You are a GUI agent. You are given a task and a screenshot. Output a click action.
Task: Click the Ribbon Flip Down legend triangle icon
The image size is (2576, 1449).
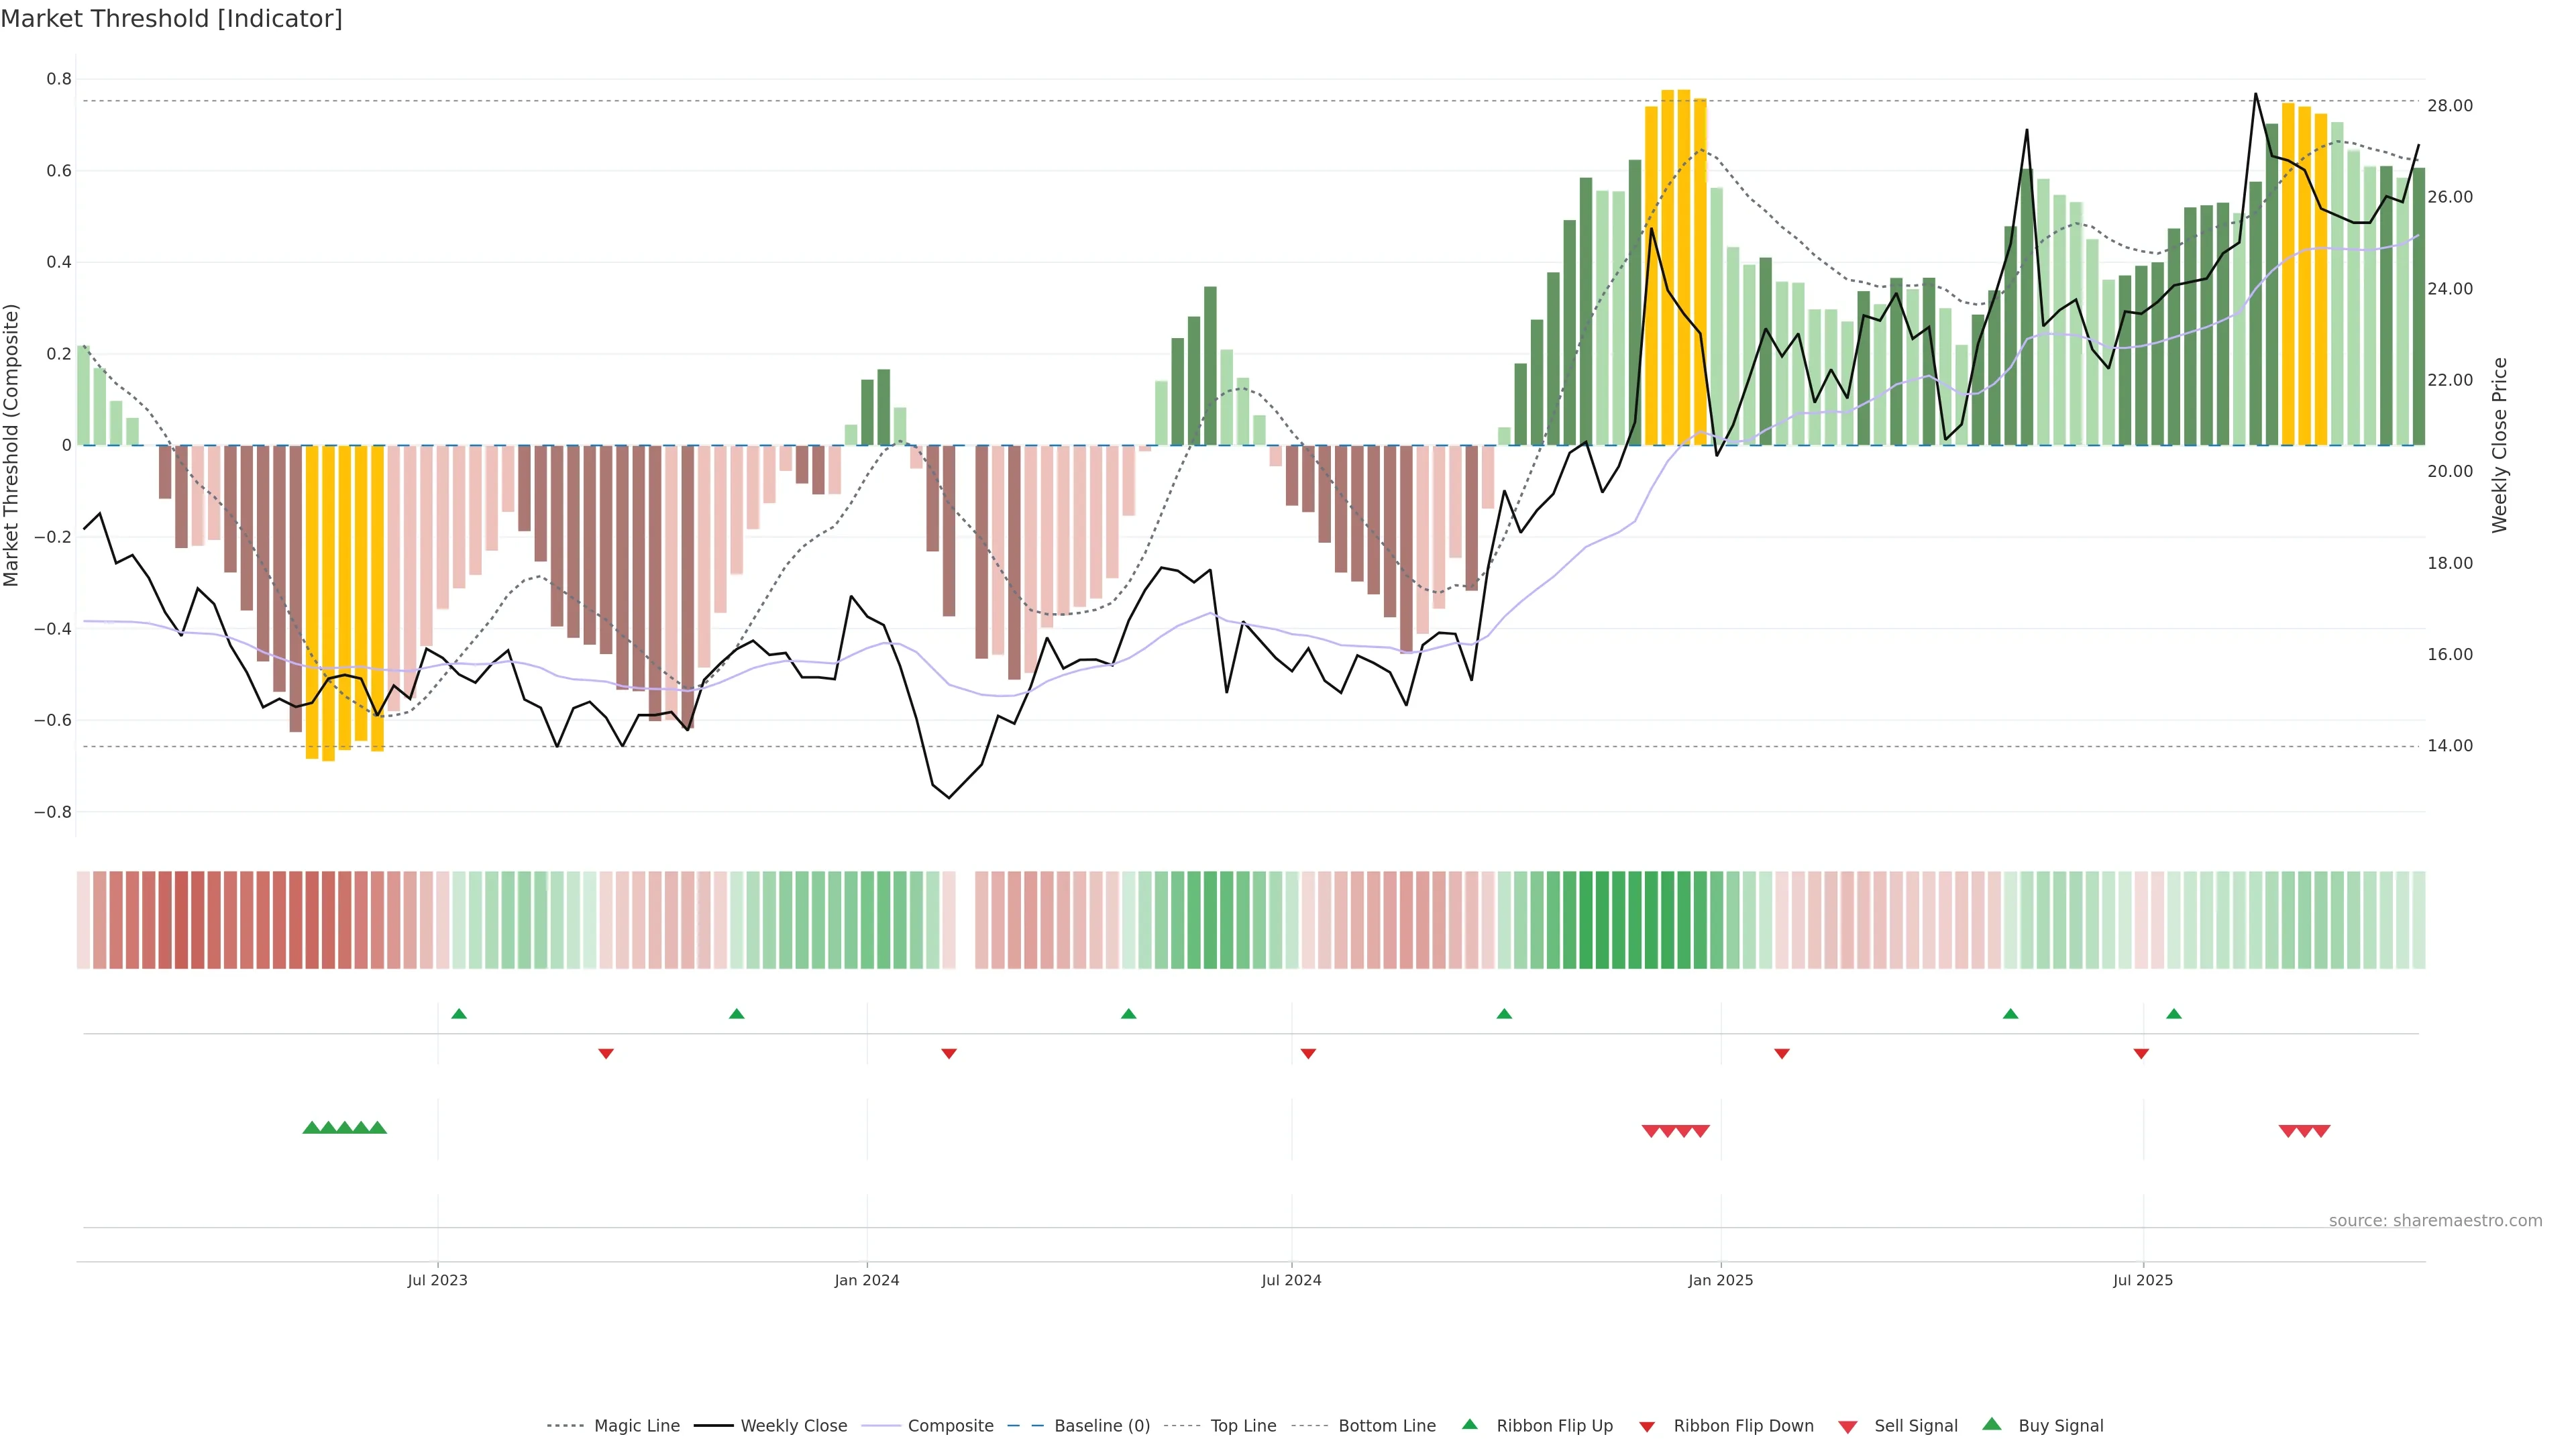pos(1647,1426)
